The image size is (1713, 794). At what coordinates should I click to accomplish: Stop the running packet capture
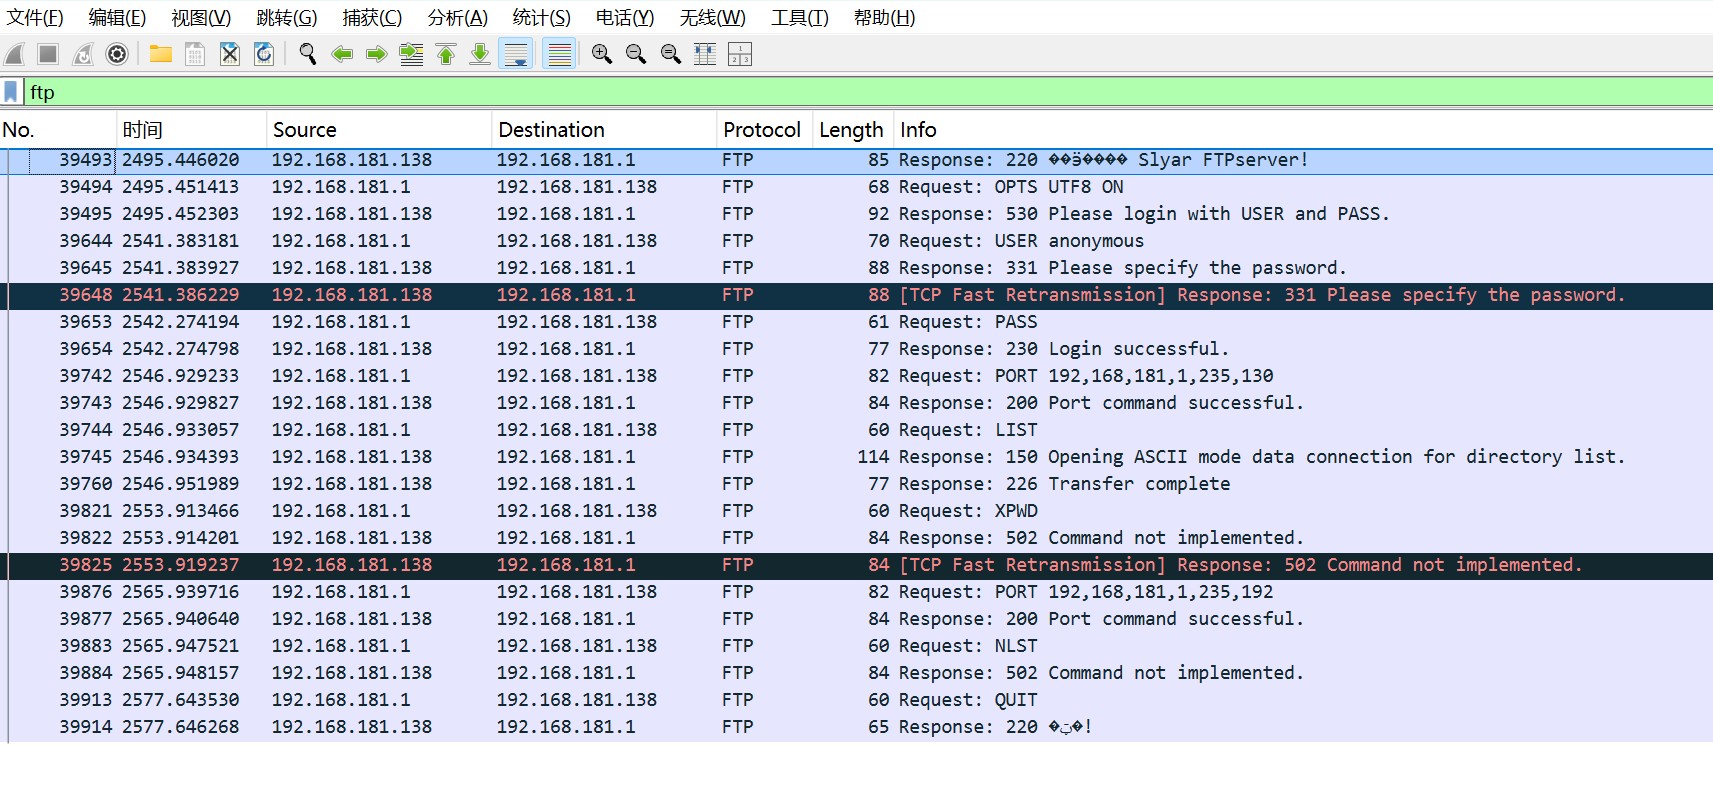click(x=48, y=54)
